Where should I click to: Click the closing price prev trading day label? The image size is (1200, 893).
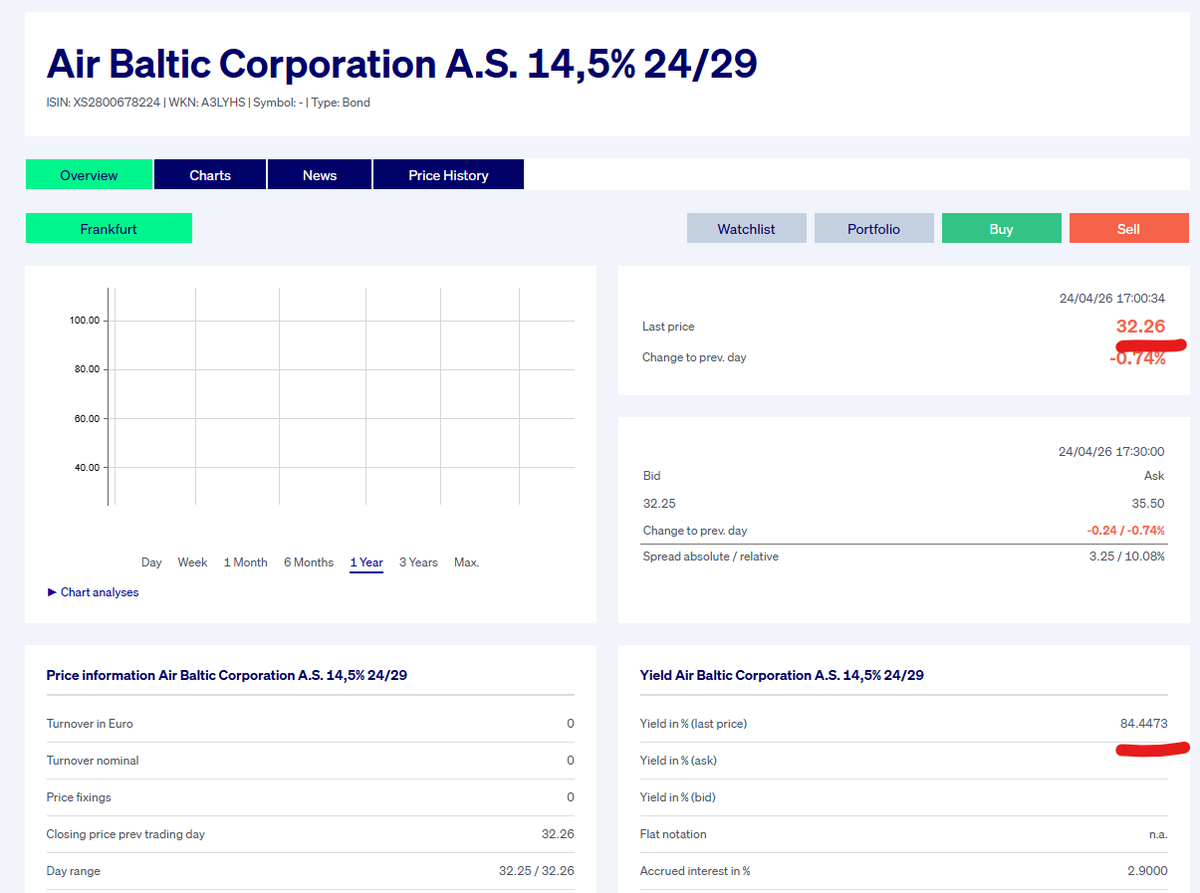(x=126, y=834)
